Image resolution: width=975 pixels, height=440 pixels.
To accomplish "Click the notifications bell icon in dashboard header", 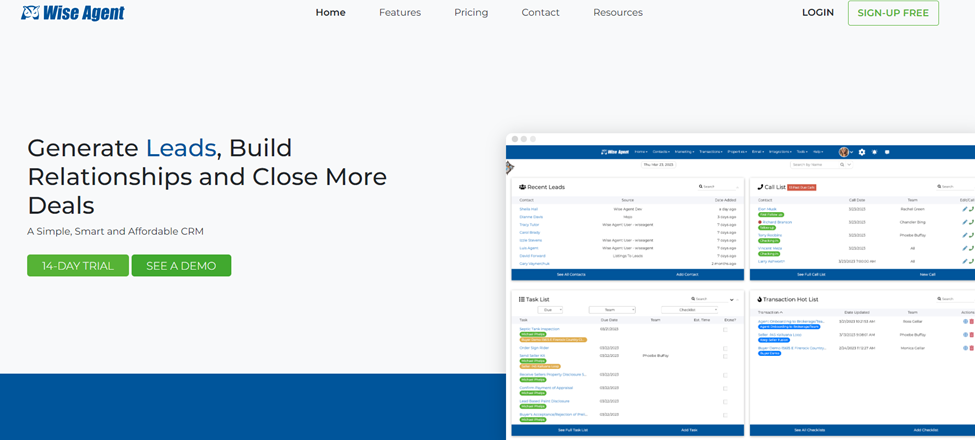I will click(874, 152).
